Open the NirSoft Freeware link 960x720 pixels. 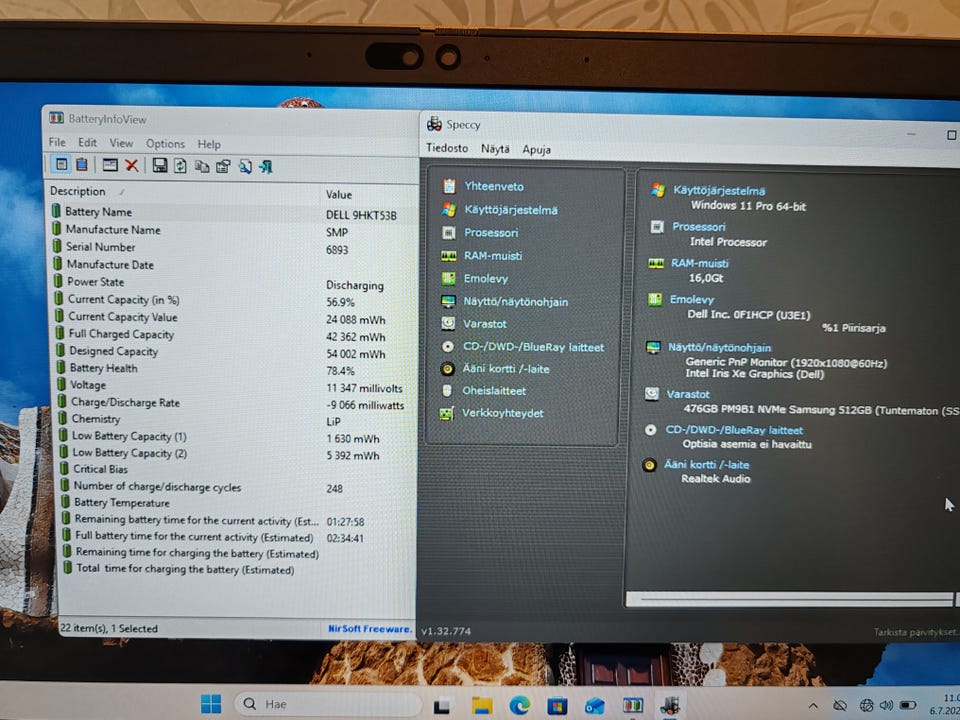click(x=369, y=629)
